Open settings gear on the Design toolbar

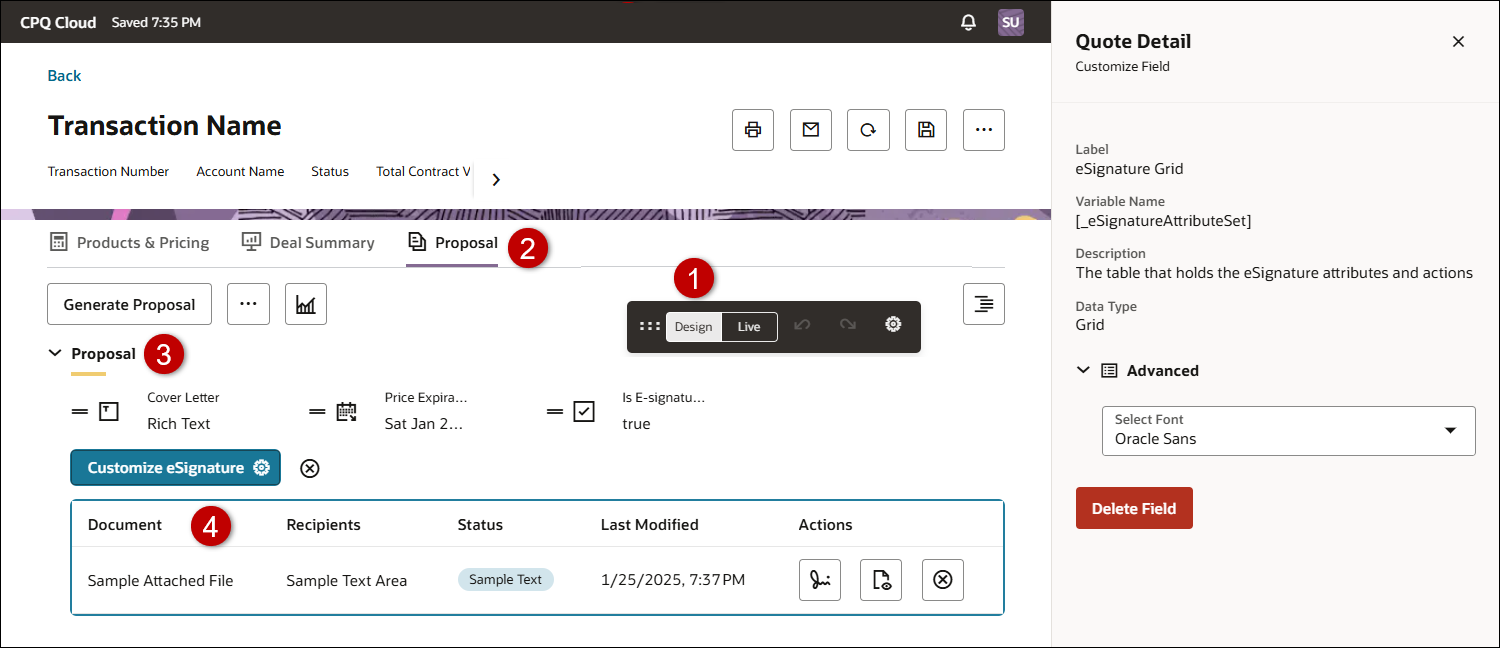pos(893,324)
